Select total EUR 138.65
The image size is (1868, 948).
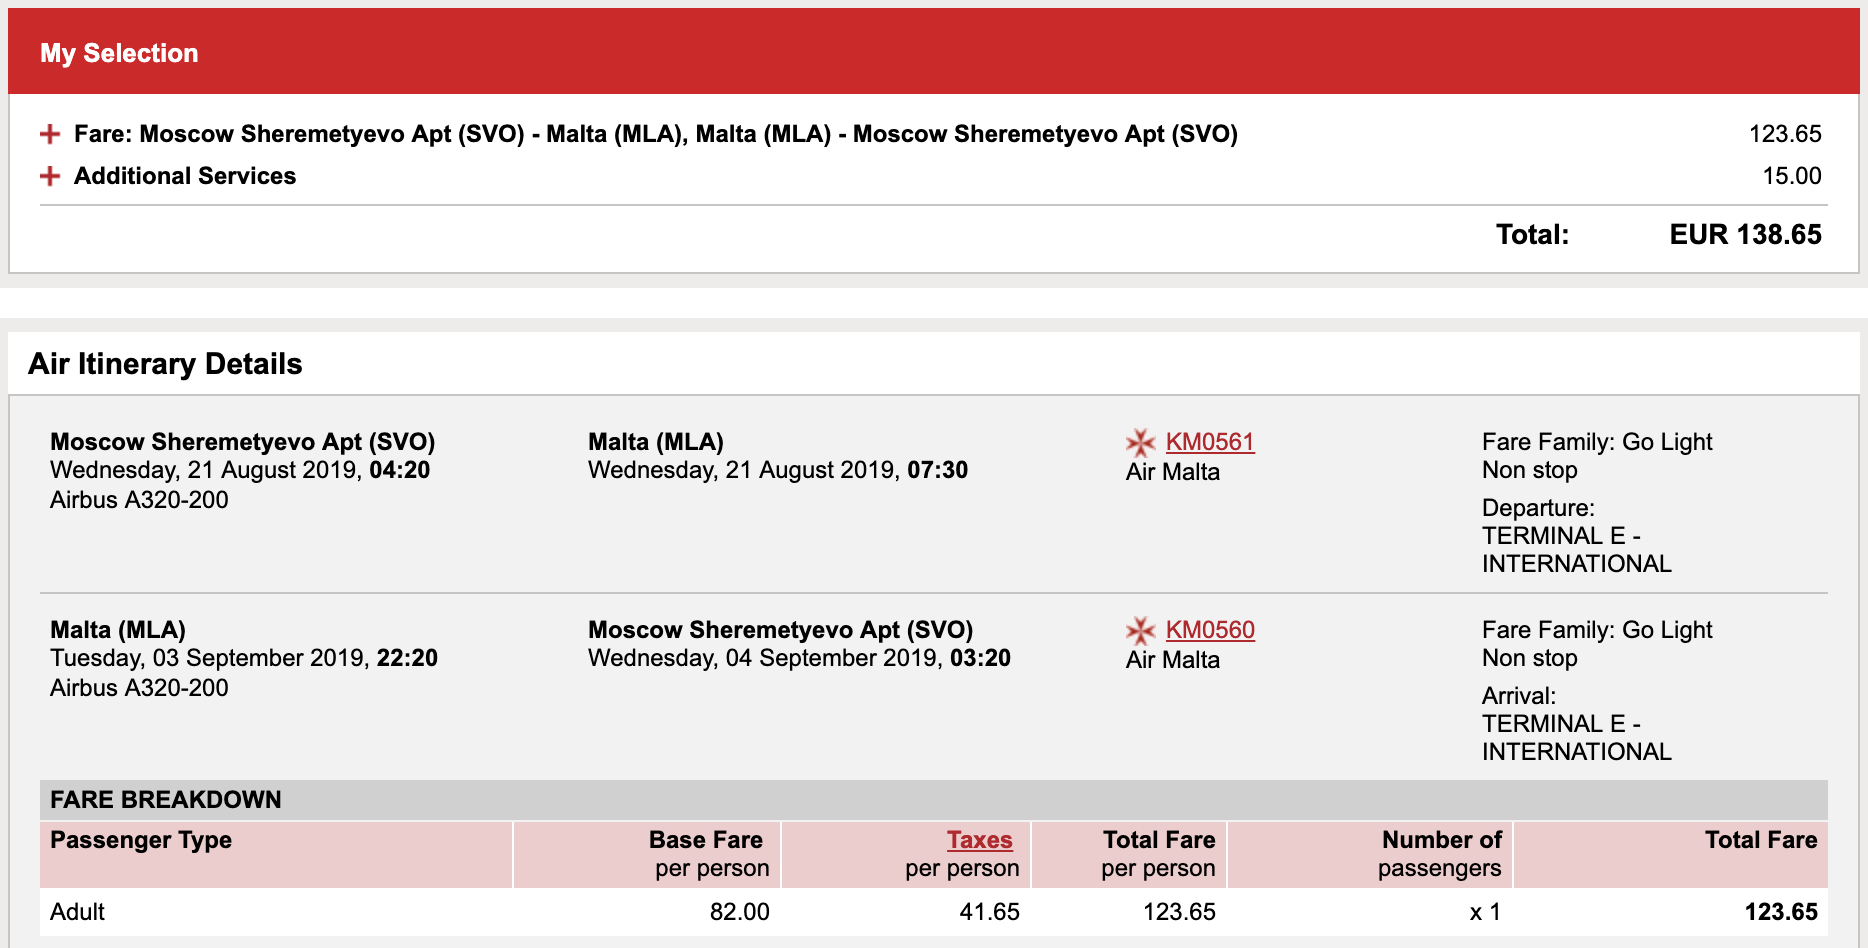coord(1745,235)
